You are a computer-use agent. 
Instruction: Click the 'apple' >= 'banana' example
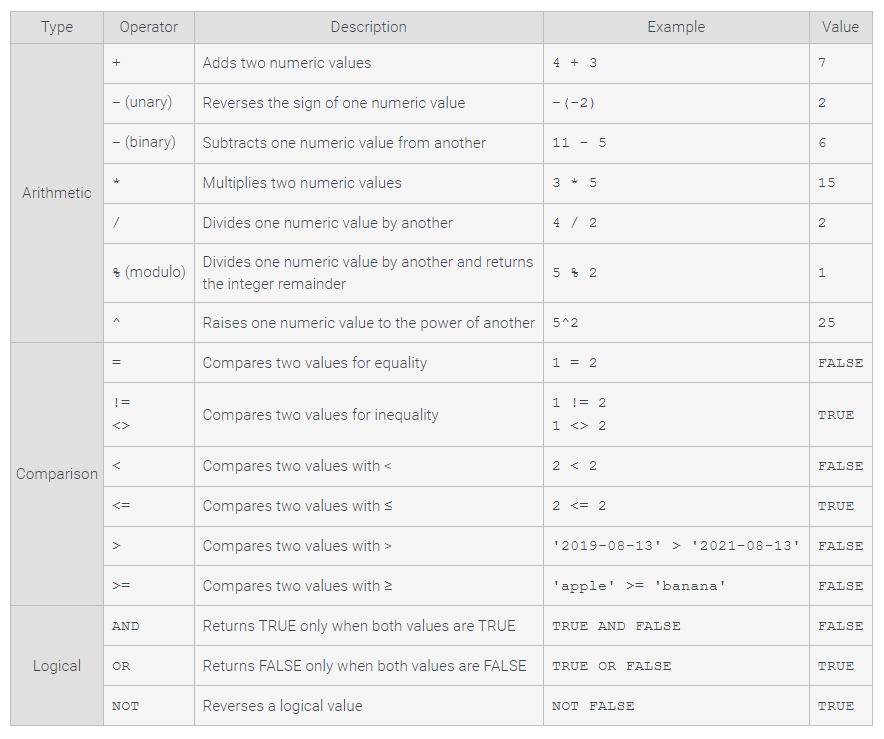tap(638, 586)
